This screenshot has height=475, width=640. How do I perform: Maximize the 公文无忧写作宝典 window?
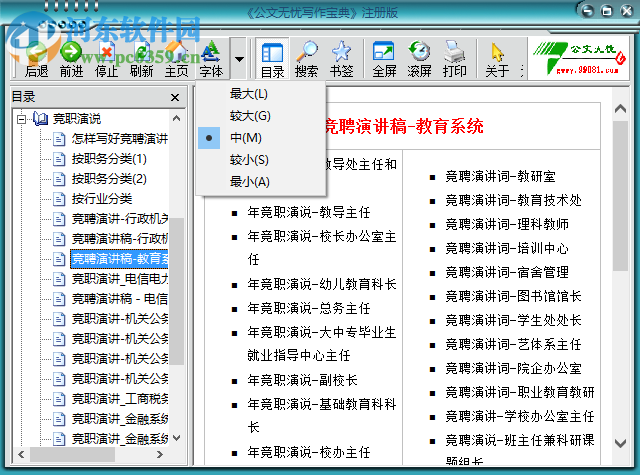click(607, 11)
